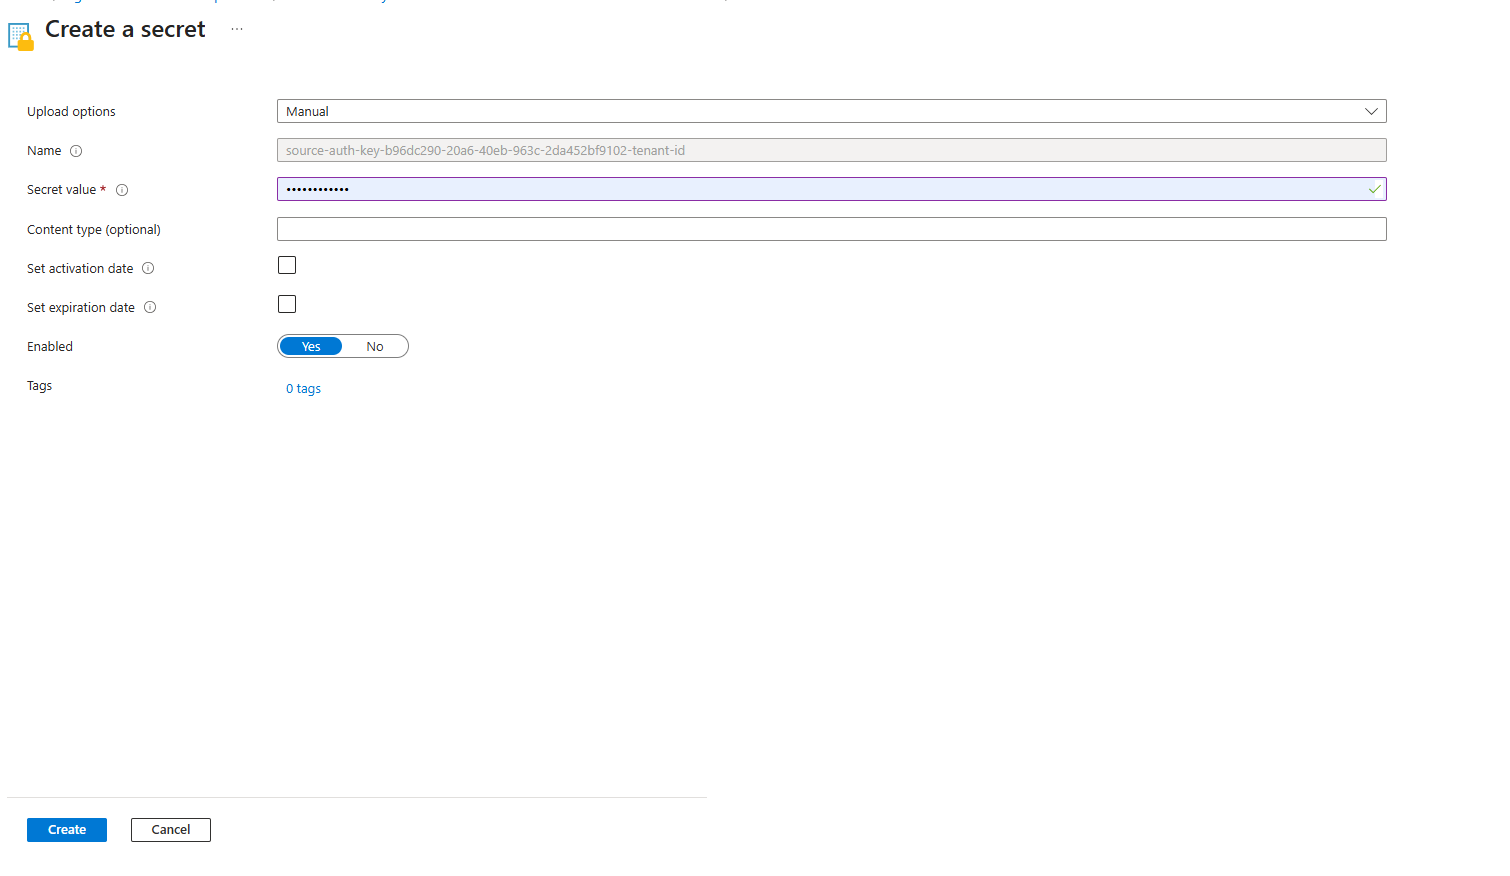Image resolution: width=1510 pixels, height=876 pixels.
Task: Click the Manual value in Upload options
Action: [x=308, y=111]
